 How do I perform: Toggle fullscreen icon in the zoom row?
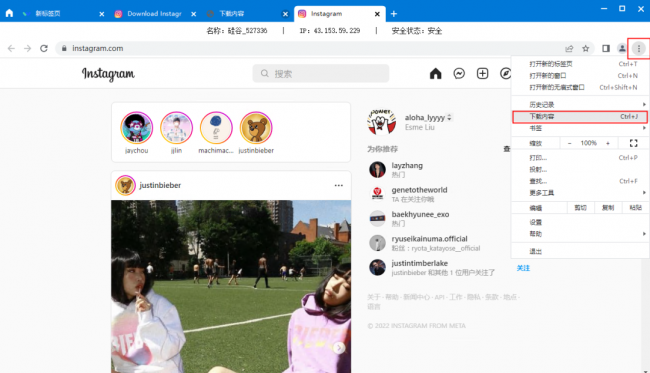coord(633,143)
